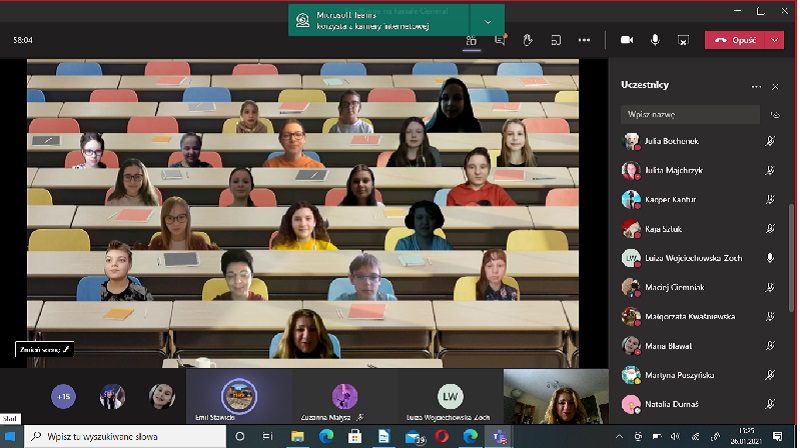Image resolution: width=800 pixels, height=448 pixels.
Task: Click muted mic icon for Julita Majchrzyk
Action: [770, 170]
